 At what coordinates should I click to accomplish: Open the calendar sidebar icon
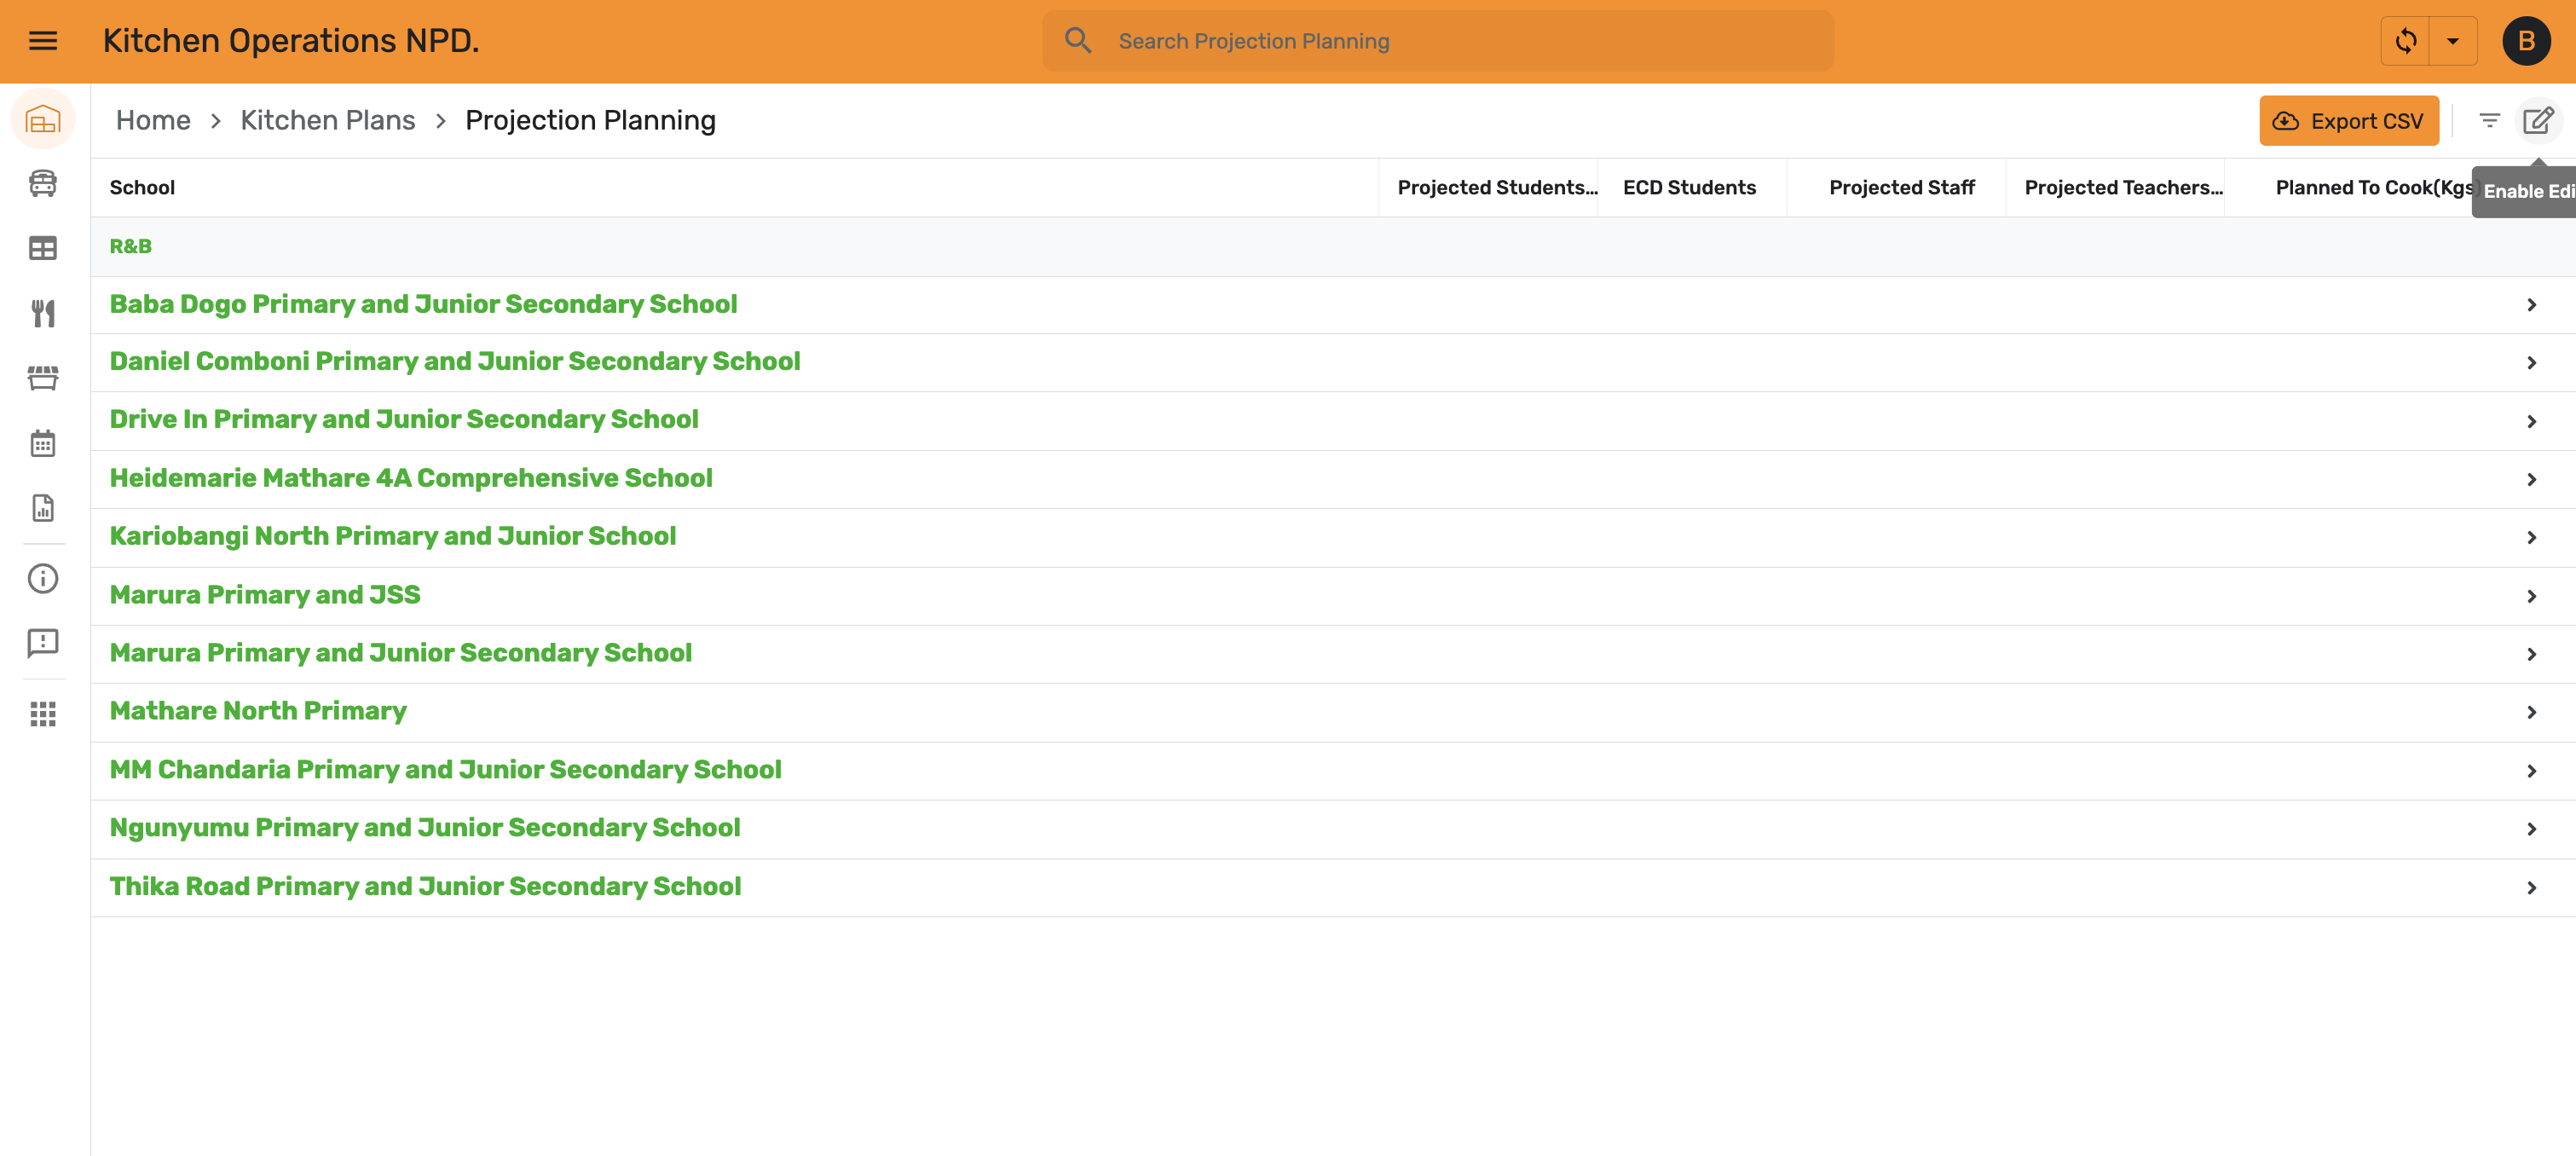[43, 443]
